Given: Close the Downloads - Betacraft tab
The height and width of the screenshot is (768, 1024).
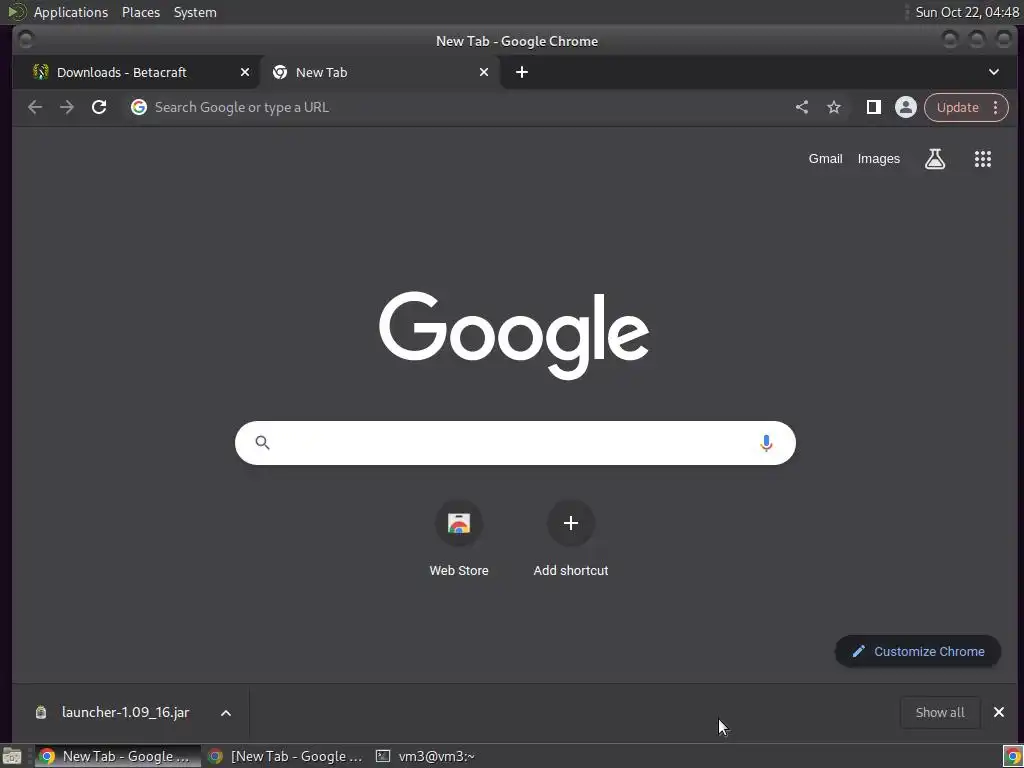Looking at the screenshot, I should pyautogui.click(x=245, y=72).
